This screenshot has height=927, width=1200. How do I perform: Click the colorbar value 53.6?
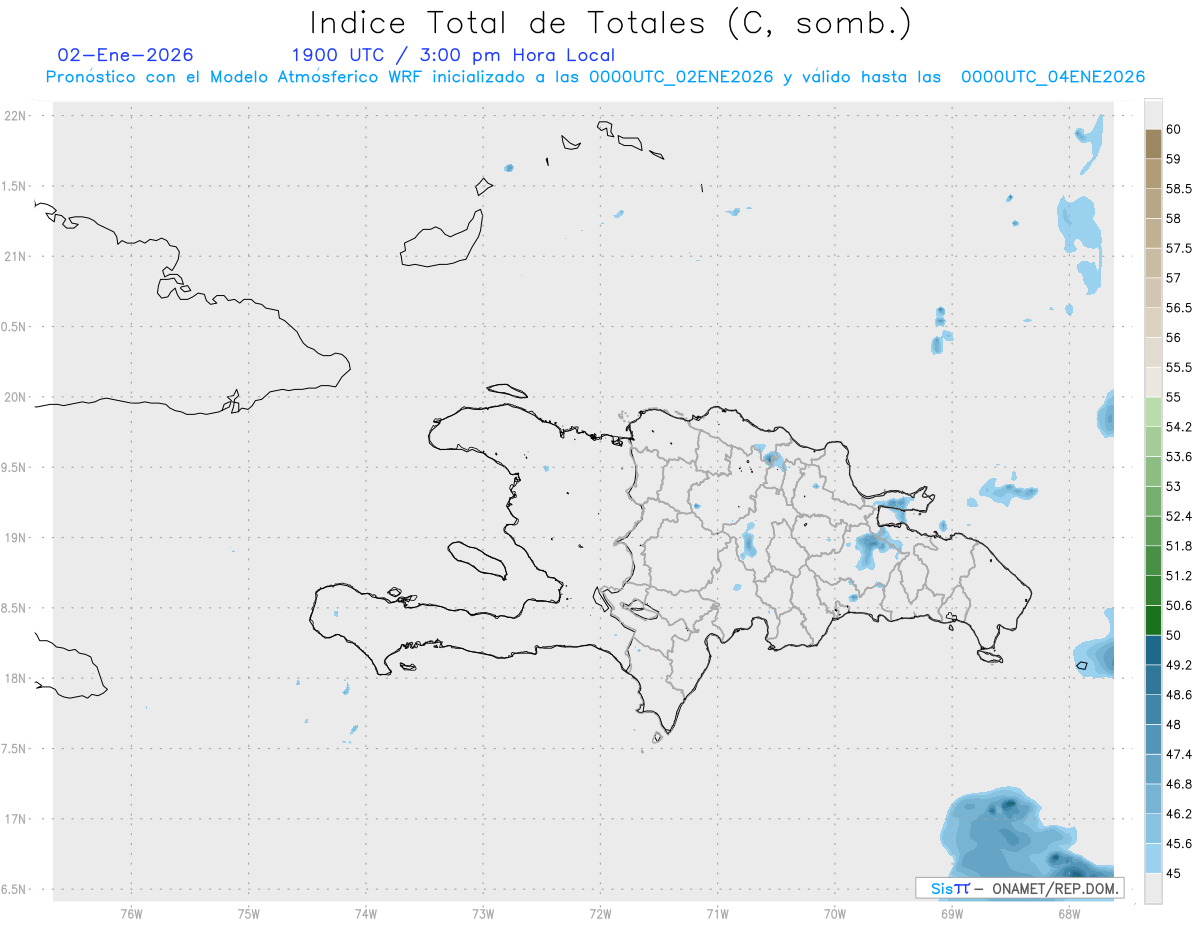tap(1178, 457)
